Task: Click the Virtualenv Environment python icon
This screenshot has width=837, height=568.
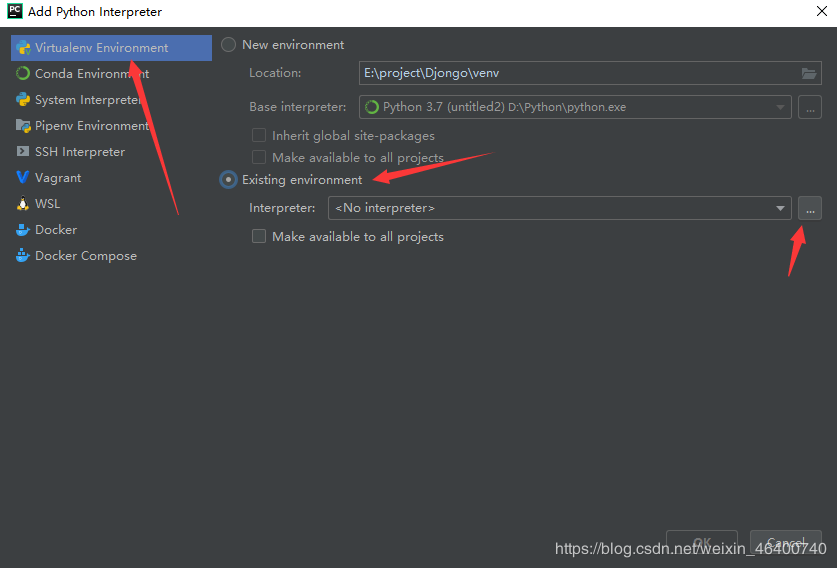Action: (x=23, y=48)
